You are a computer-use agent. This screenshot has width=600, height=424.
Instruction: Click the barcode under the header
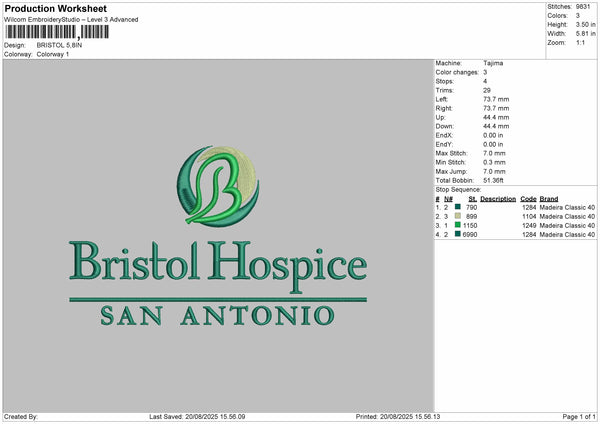[57, 32]
